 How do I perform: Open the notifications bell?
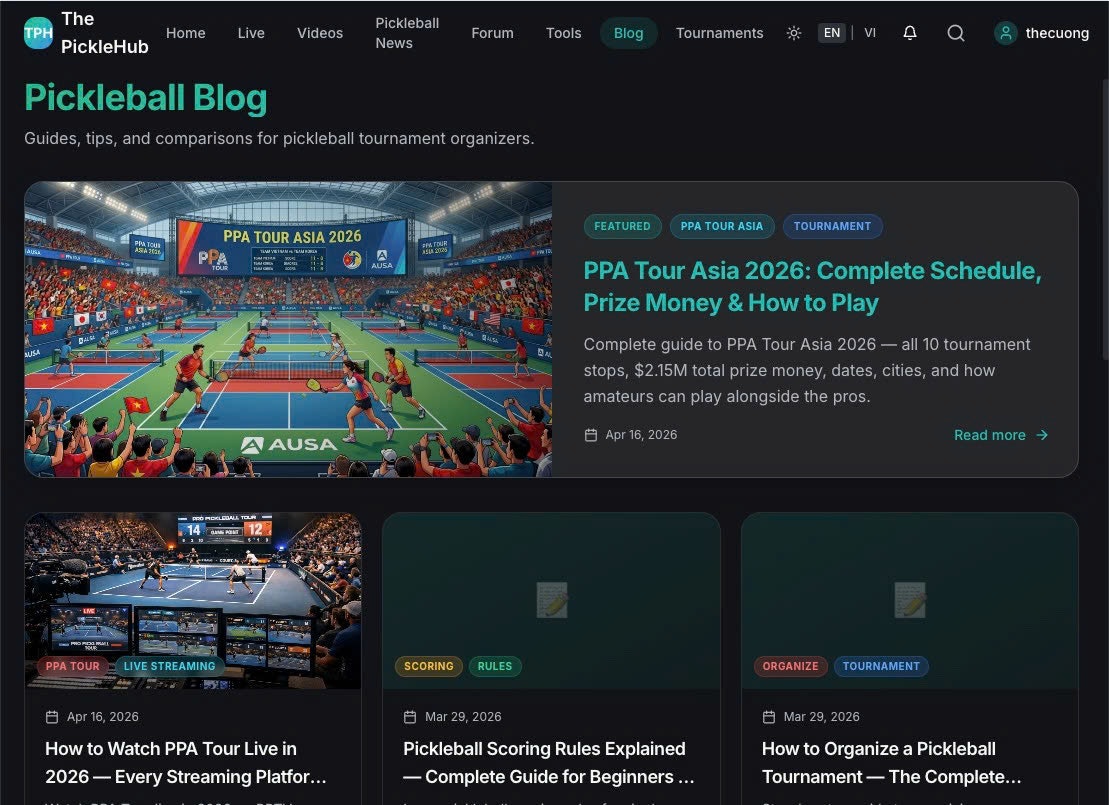tap(910, 33)
